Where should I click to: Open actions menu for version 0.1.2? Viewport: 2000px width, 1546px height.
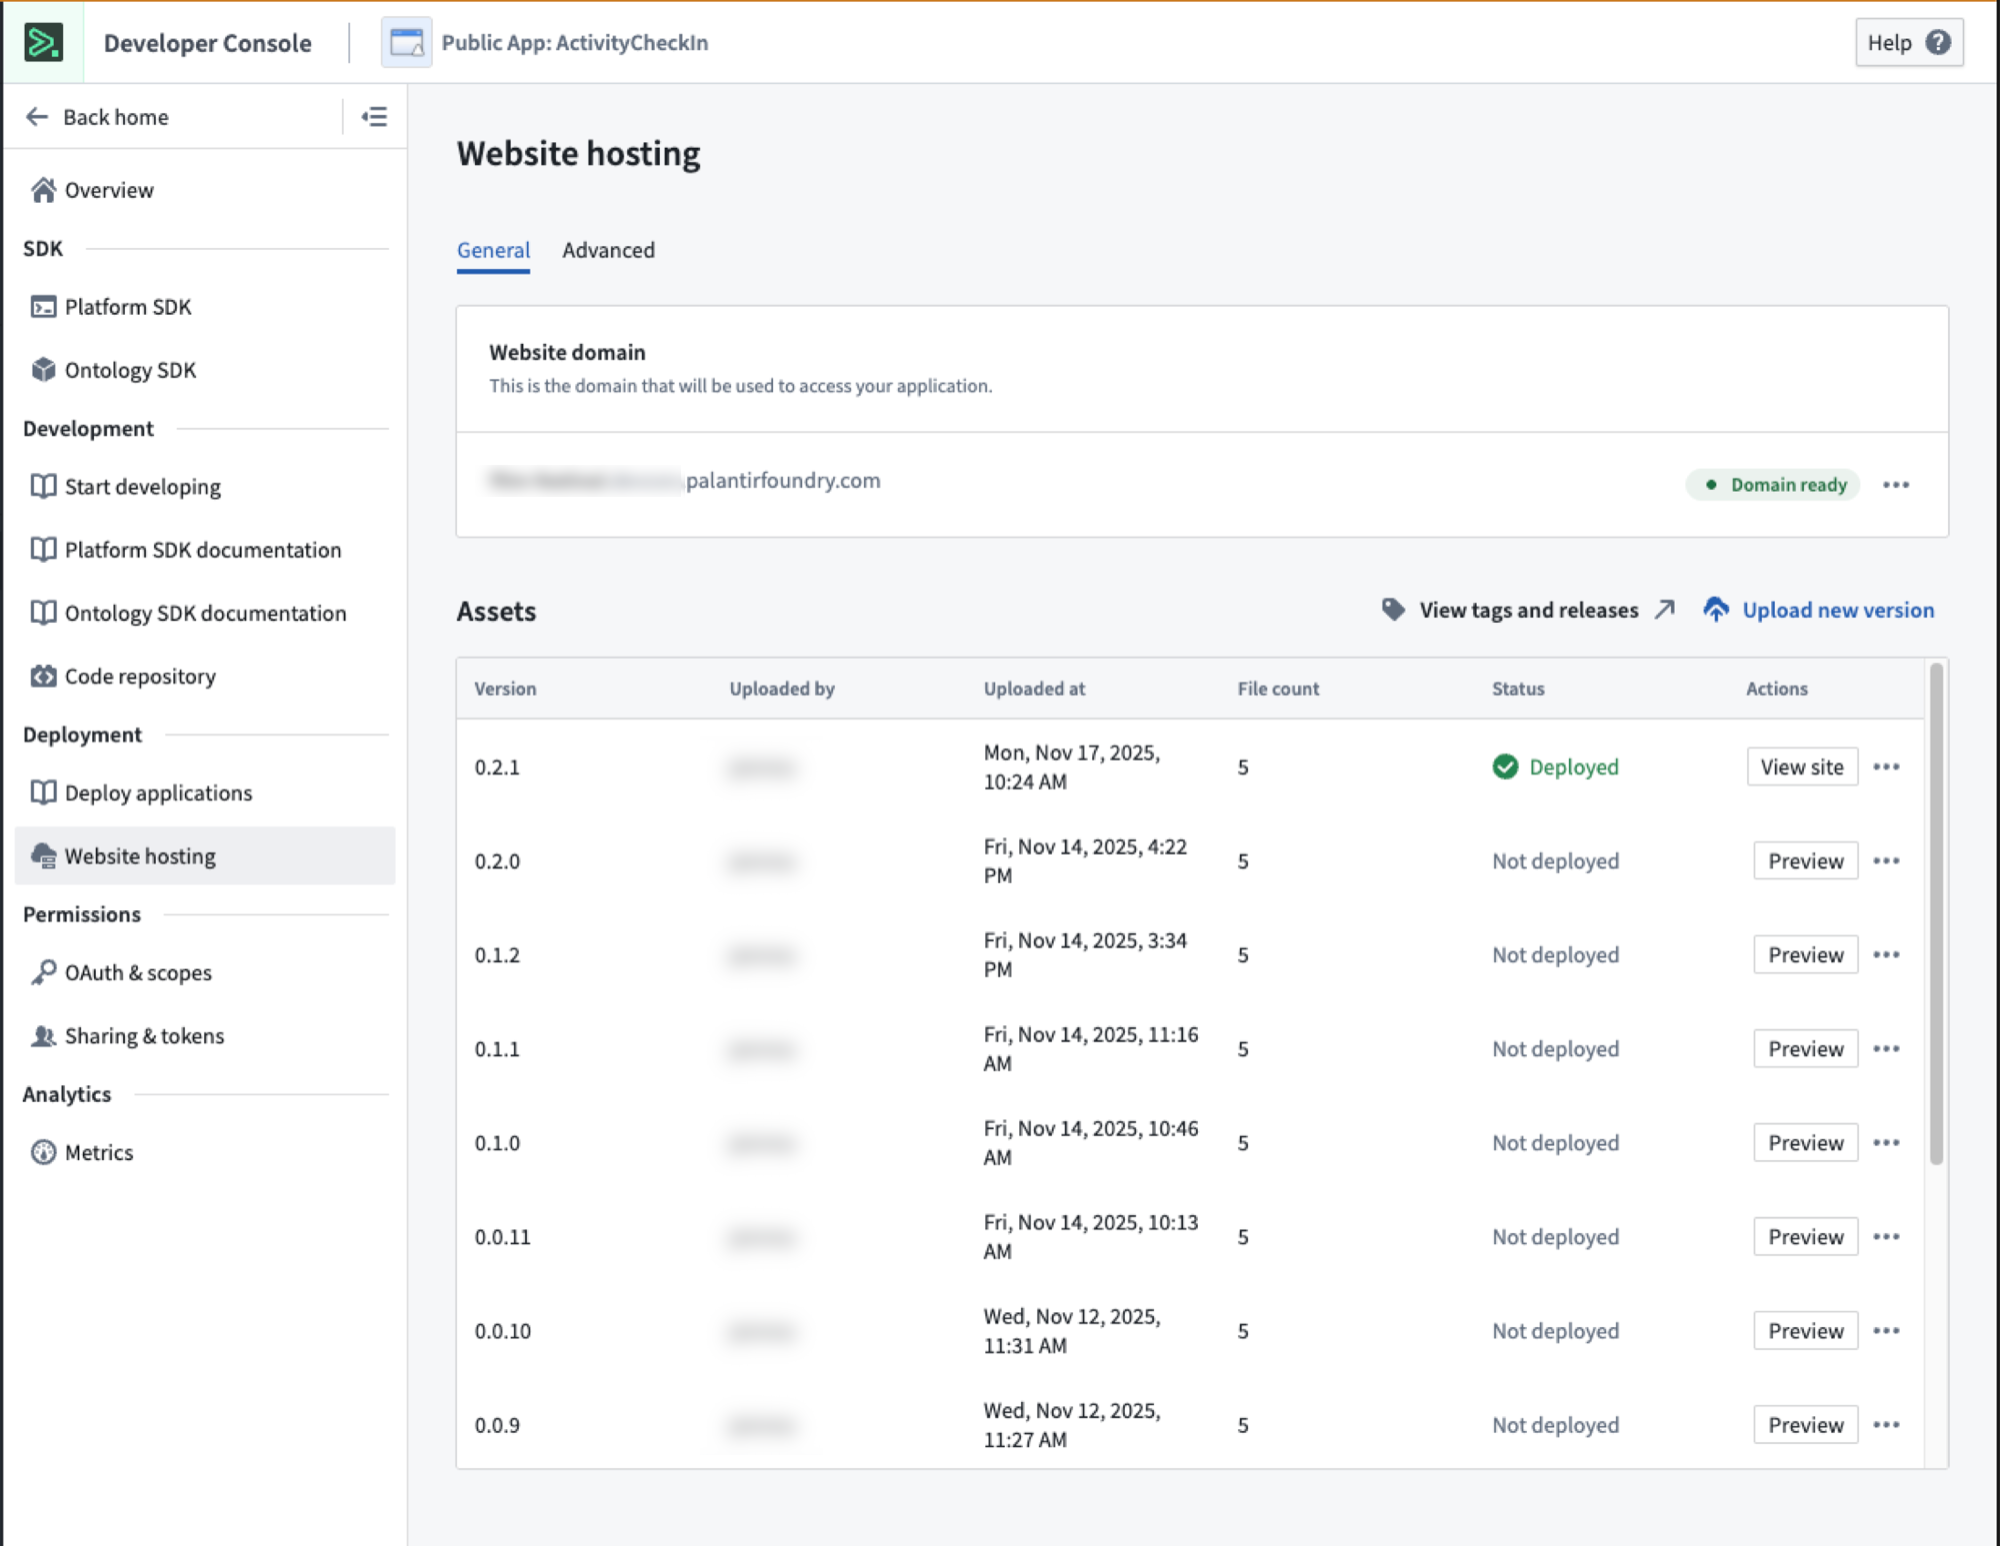[1888, 954]
